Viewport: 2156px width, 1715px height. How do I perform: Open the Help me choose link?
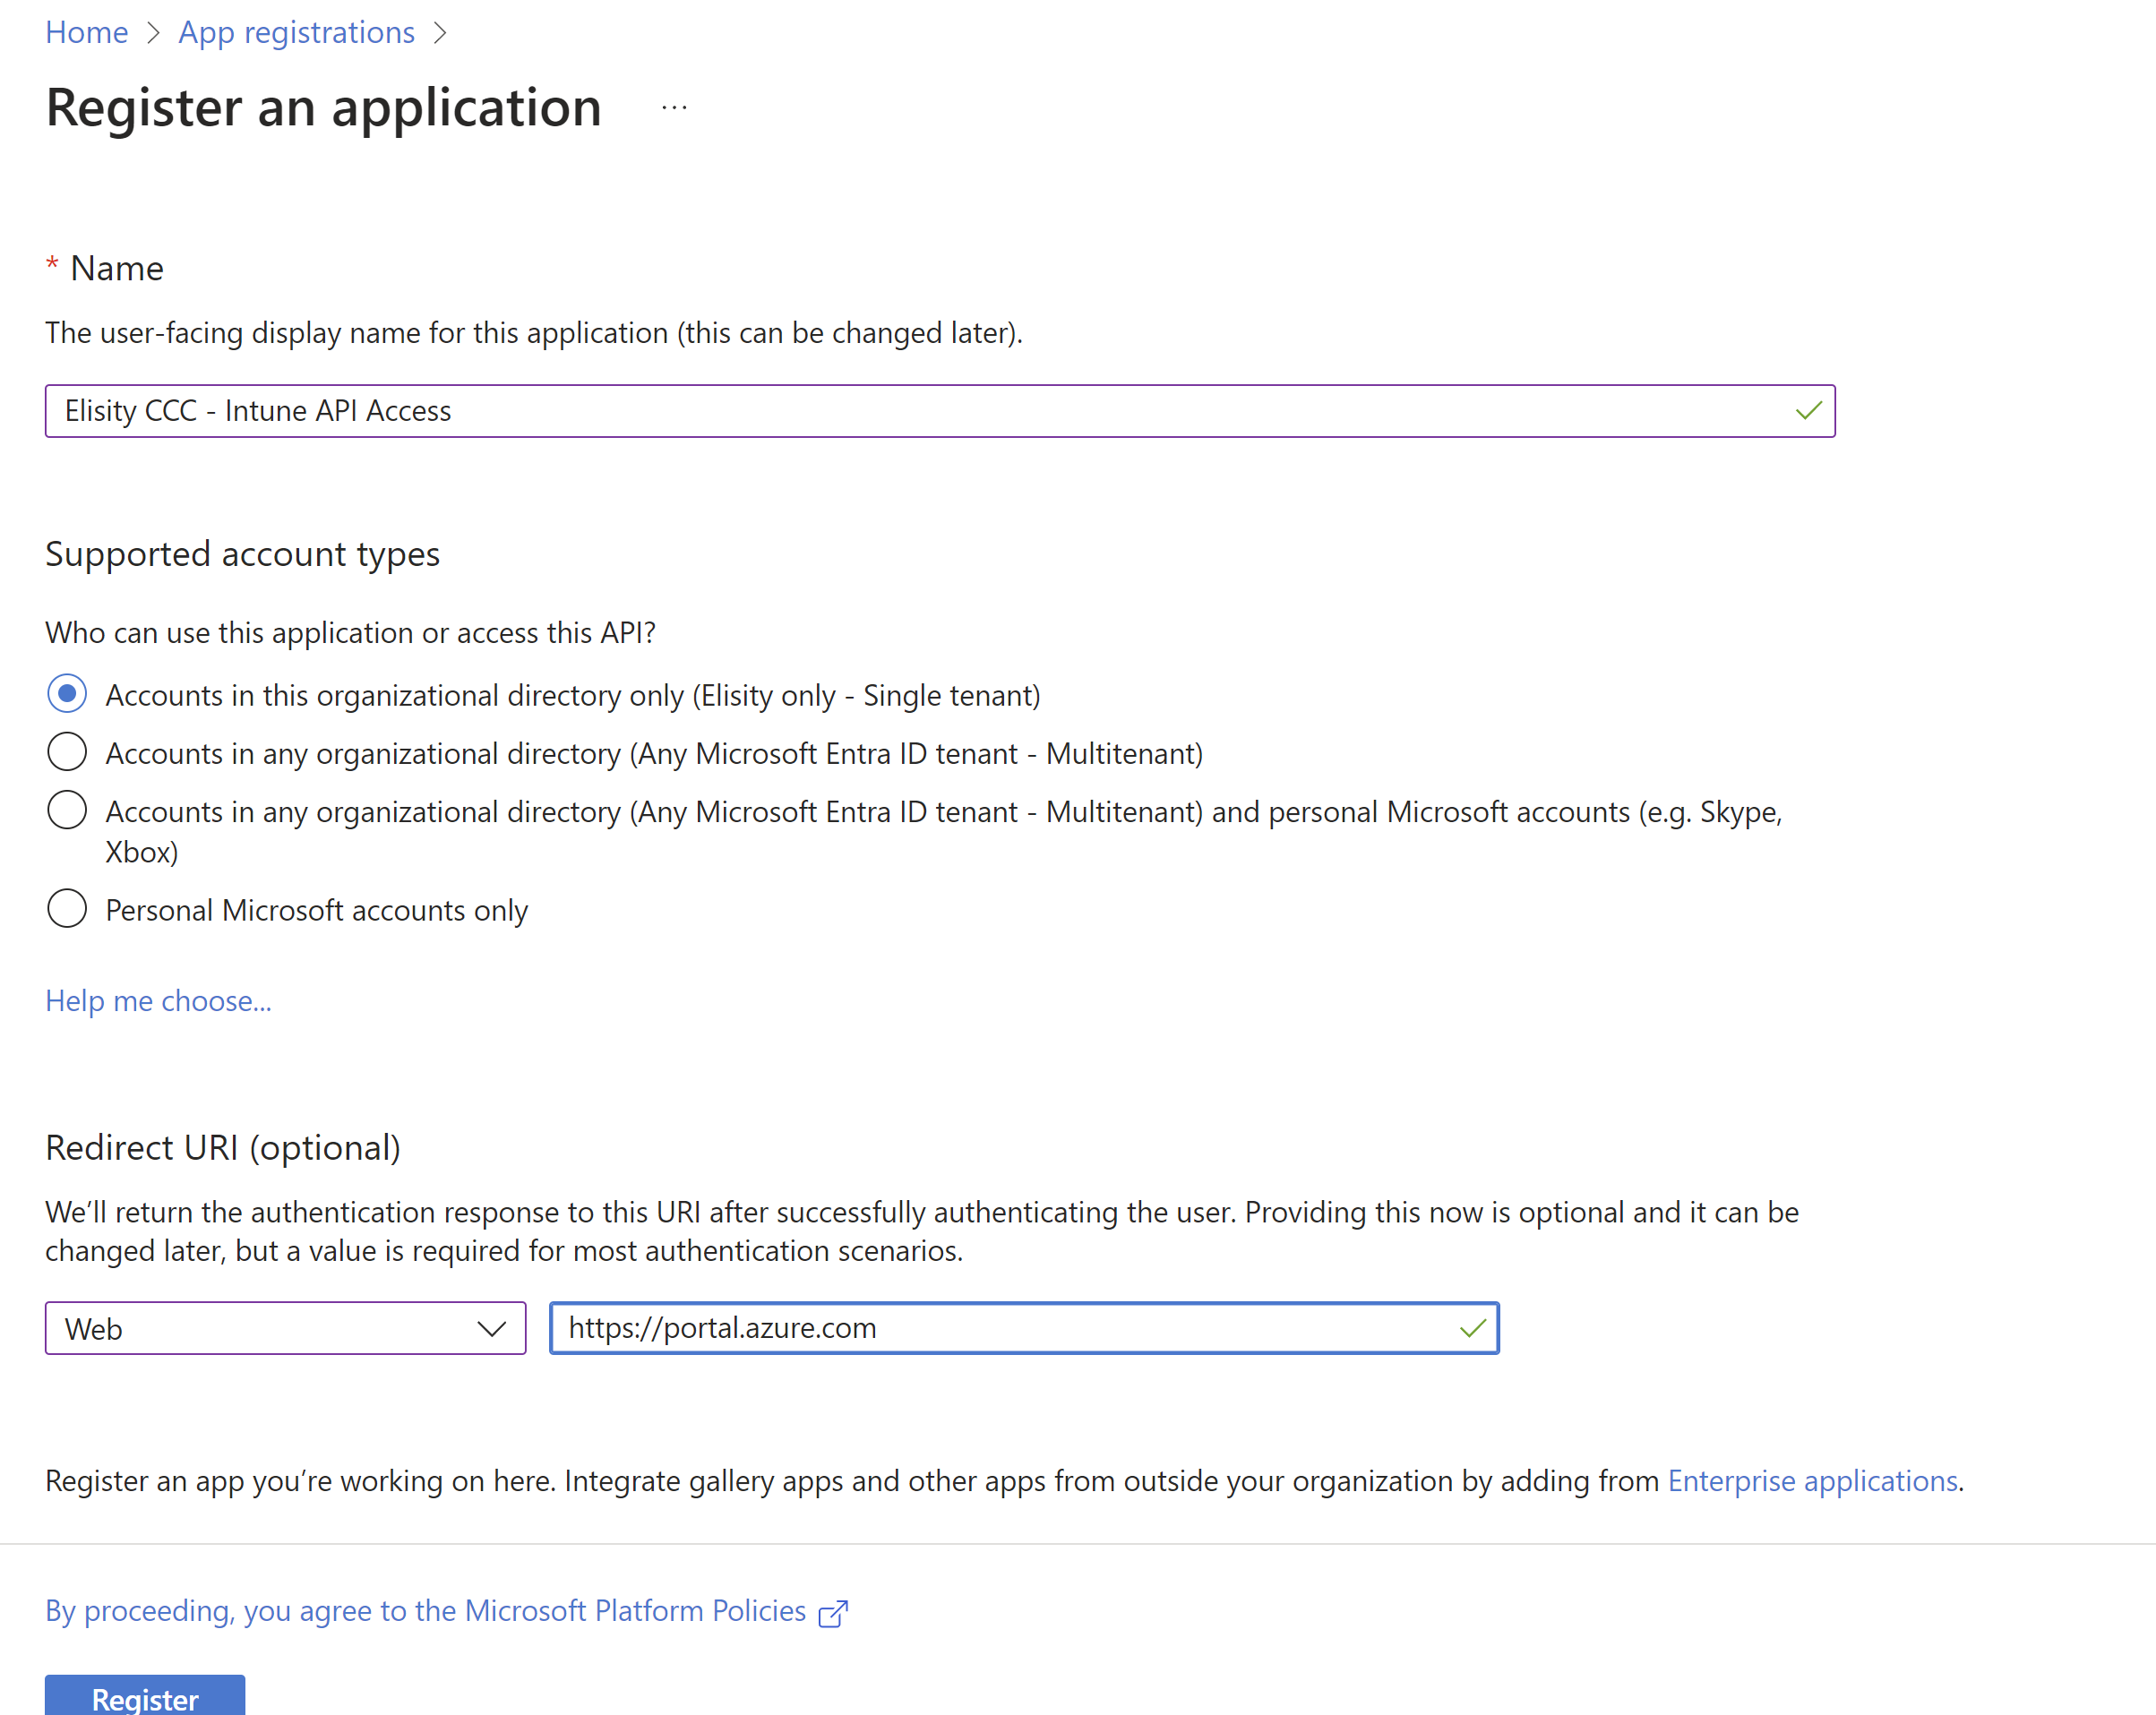[x=158, y=1001]
